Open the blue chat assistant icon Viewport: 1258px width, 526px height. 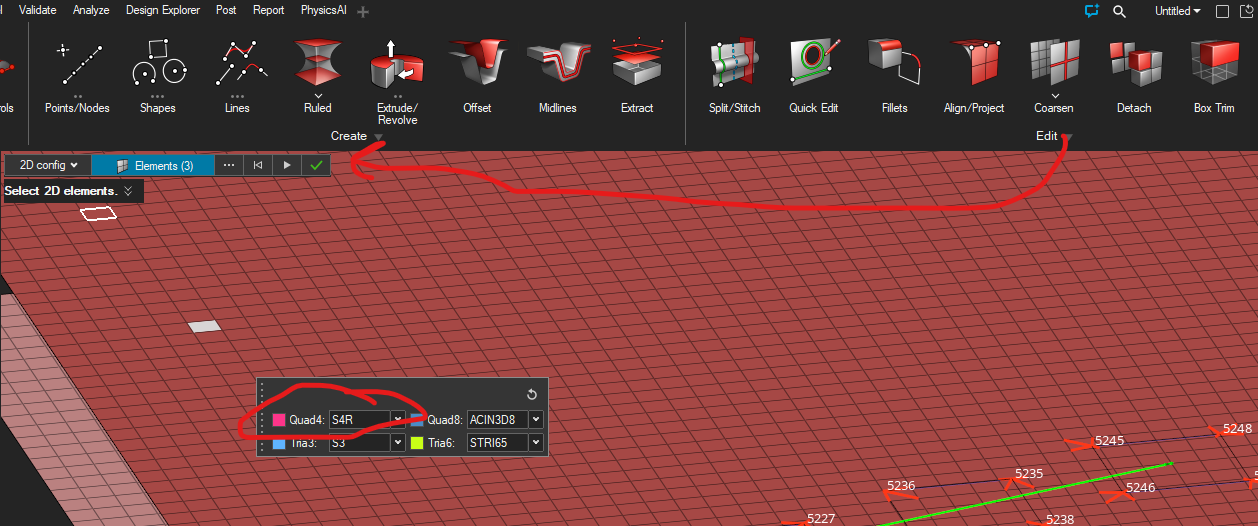point(1092,11)
